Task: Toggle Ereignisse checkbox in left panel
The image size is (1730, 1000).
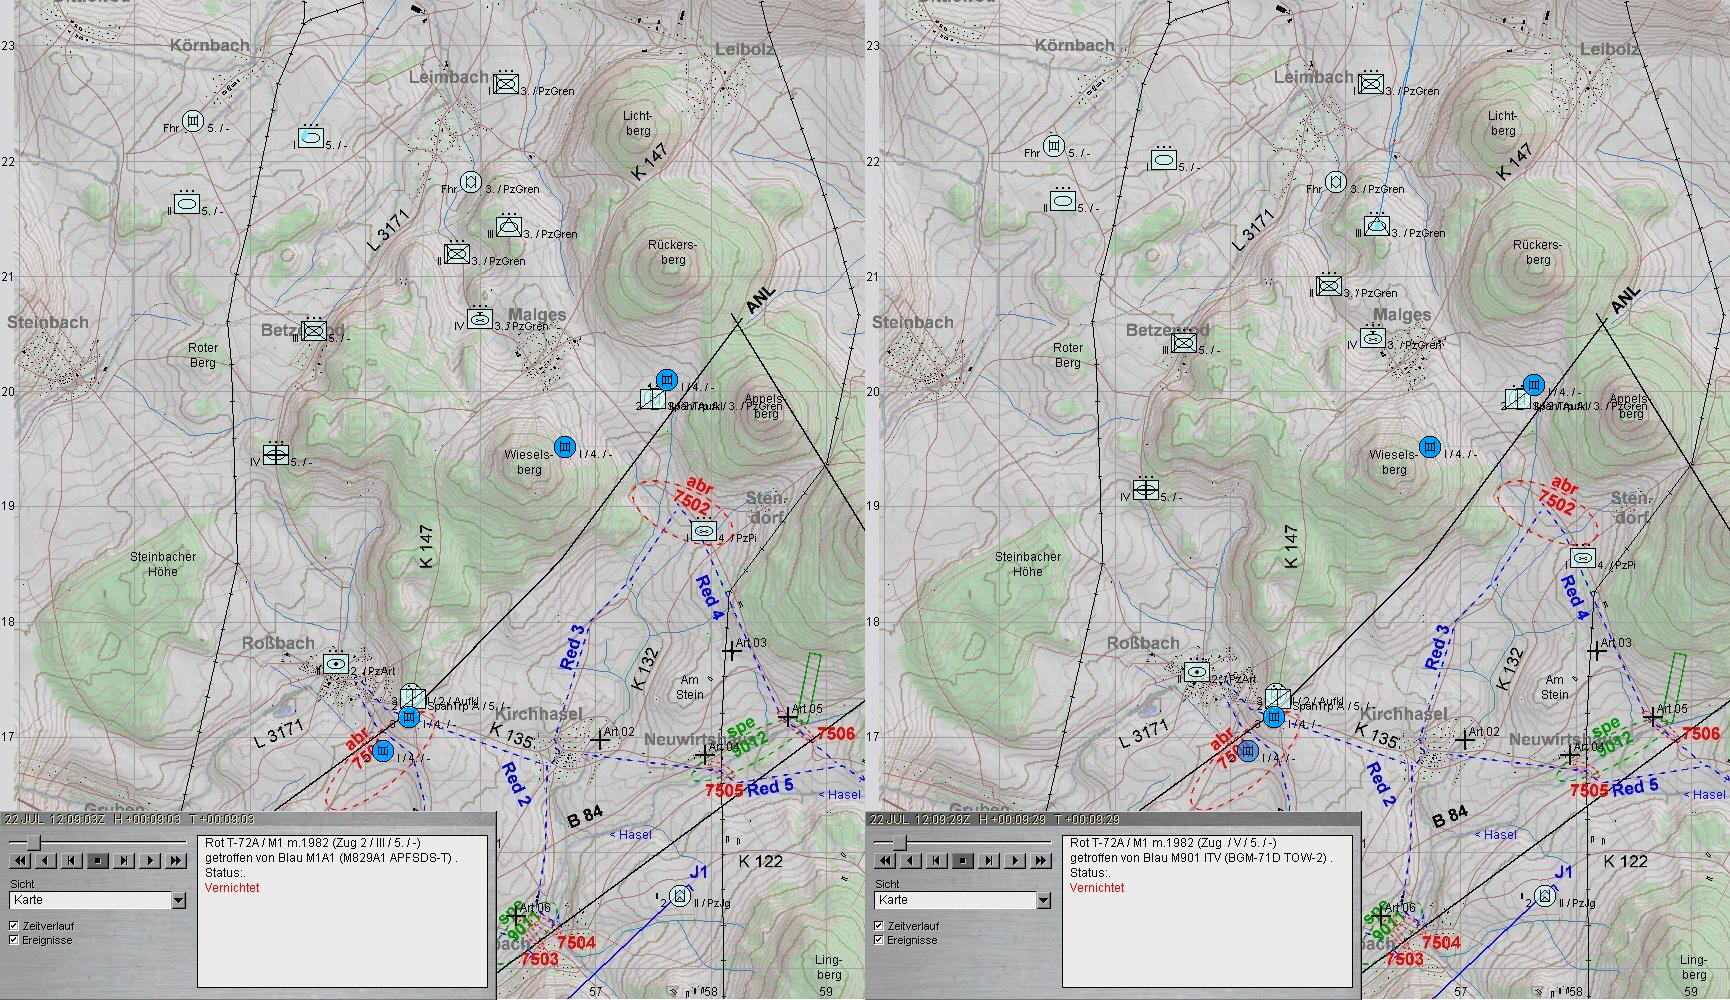Action: click(14, 940)
